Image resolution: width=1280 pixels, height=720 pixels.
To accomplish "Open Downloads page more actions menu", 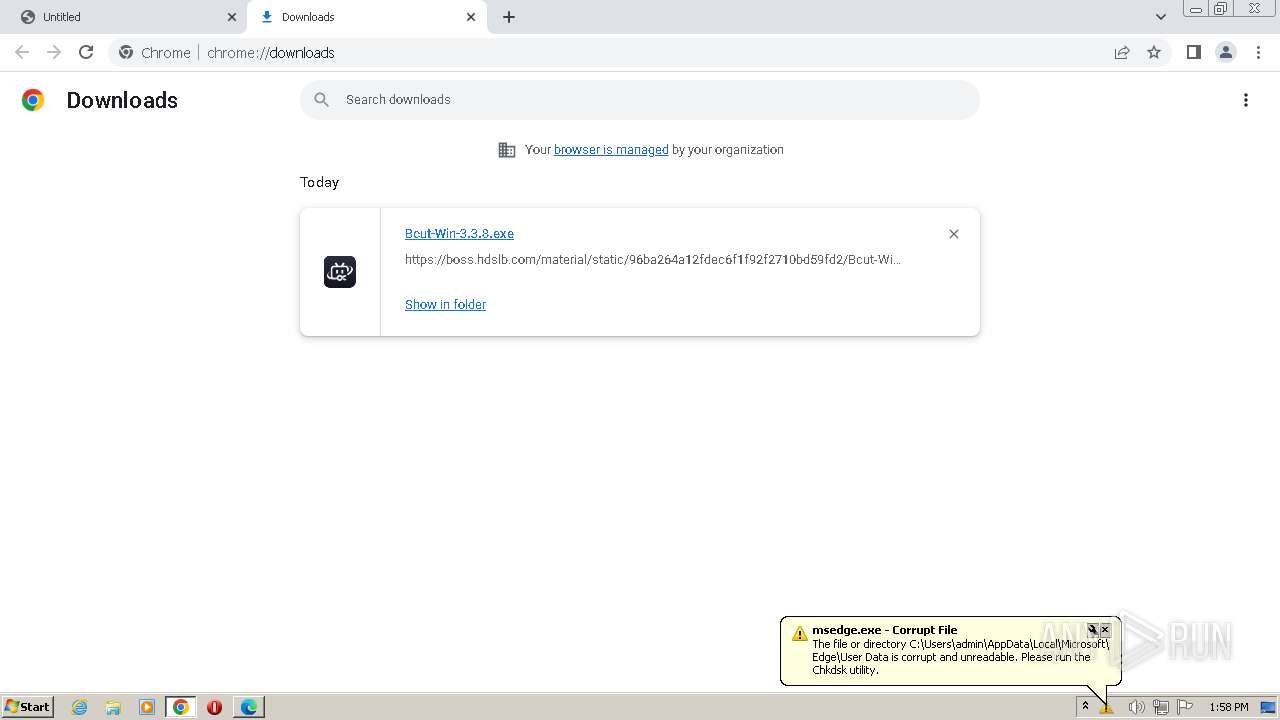I will pyautogui.click(x=1246, y=100).
